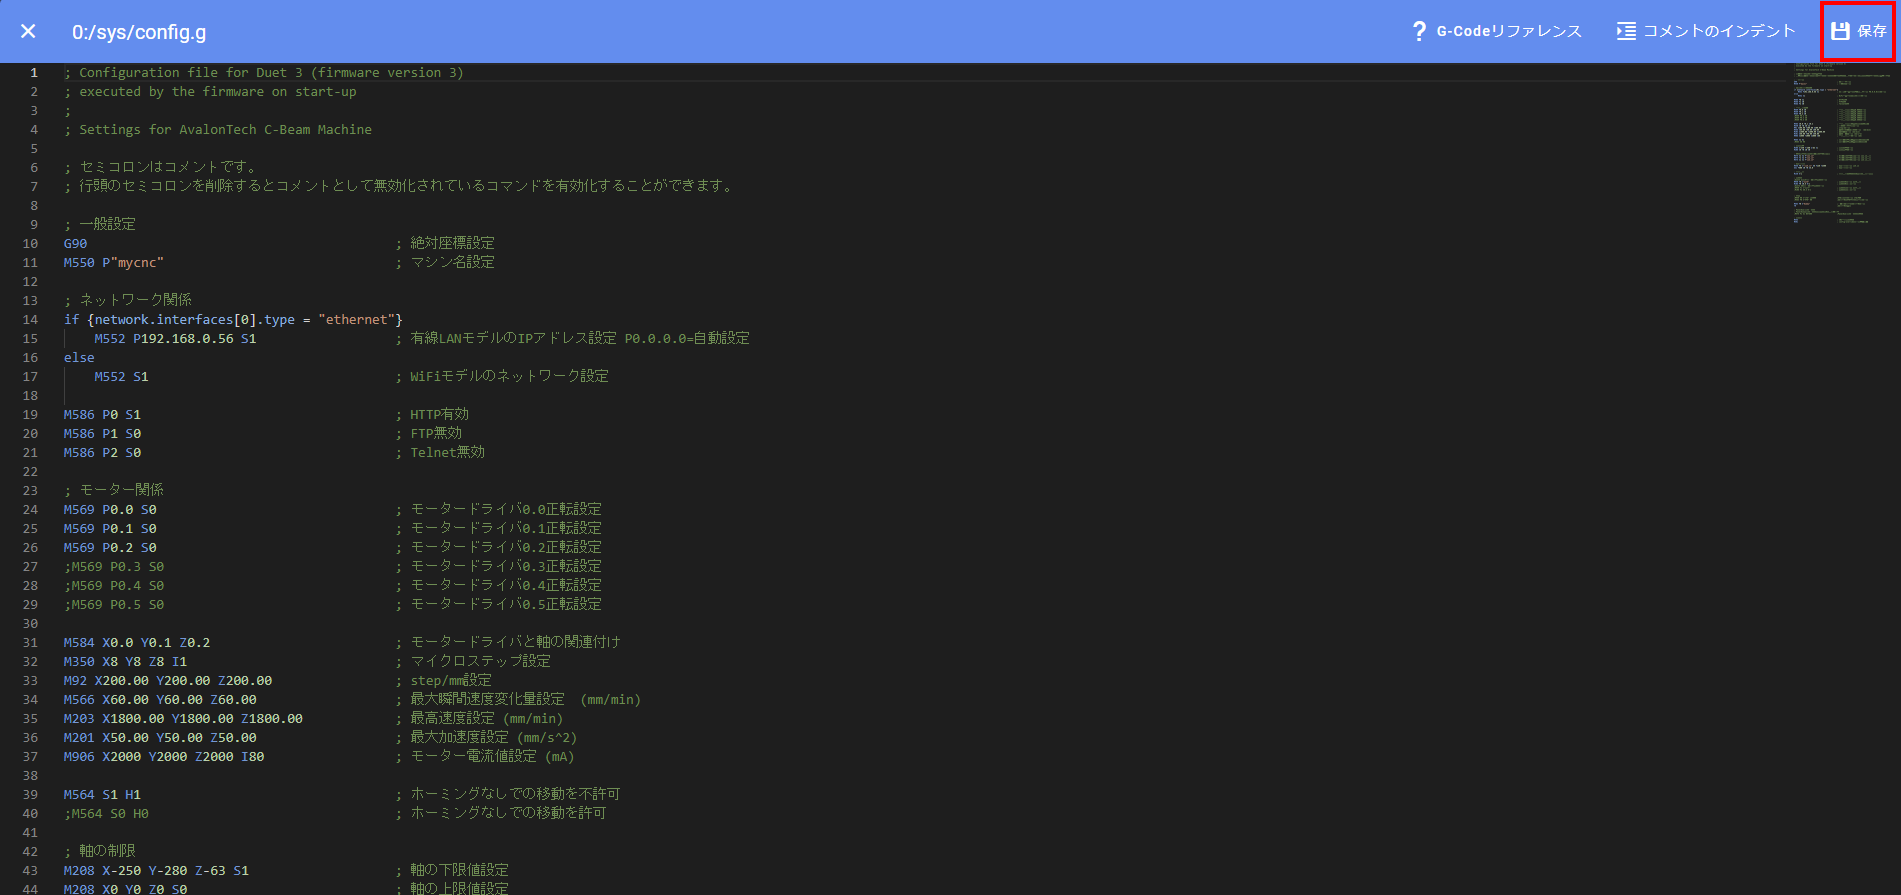1901x895 pixels.
Task: Click the M552 P192.168.0.56 S1 line
Action: click(x=175, y=339)
